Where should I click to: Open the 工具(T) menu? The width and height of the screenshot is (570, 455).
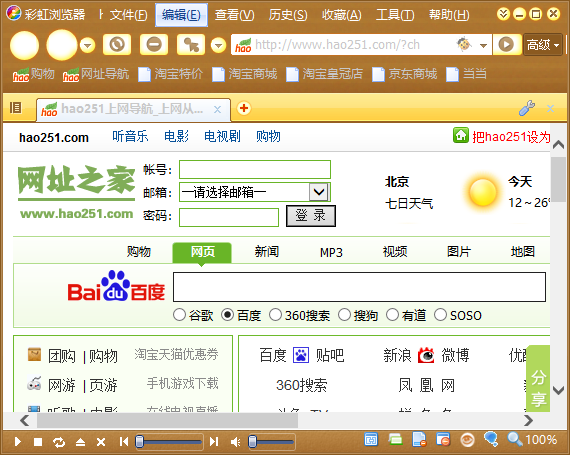[x=395, y=15]
